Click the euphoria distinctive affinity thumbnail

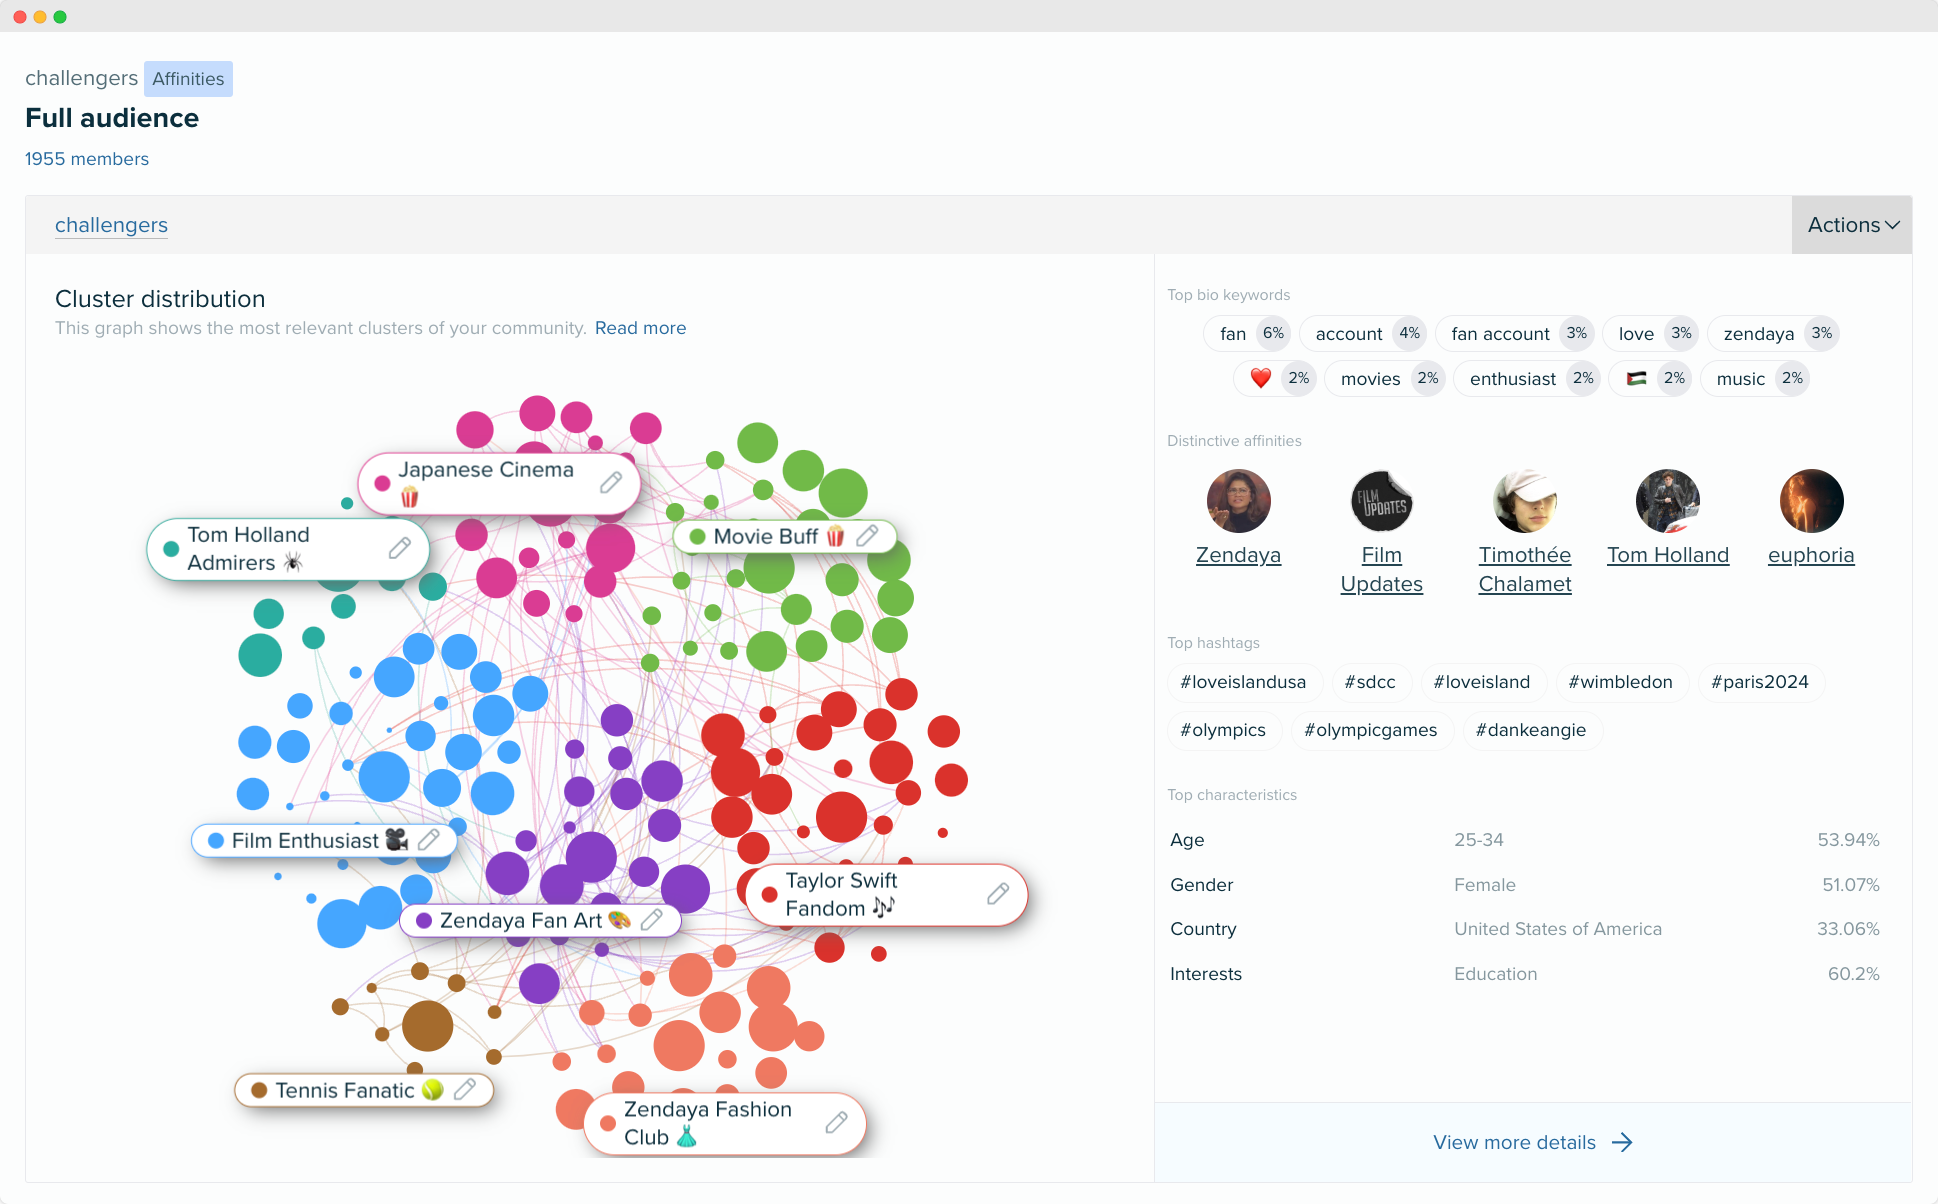pyautogui.click(x=1810, y=502)
